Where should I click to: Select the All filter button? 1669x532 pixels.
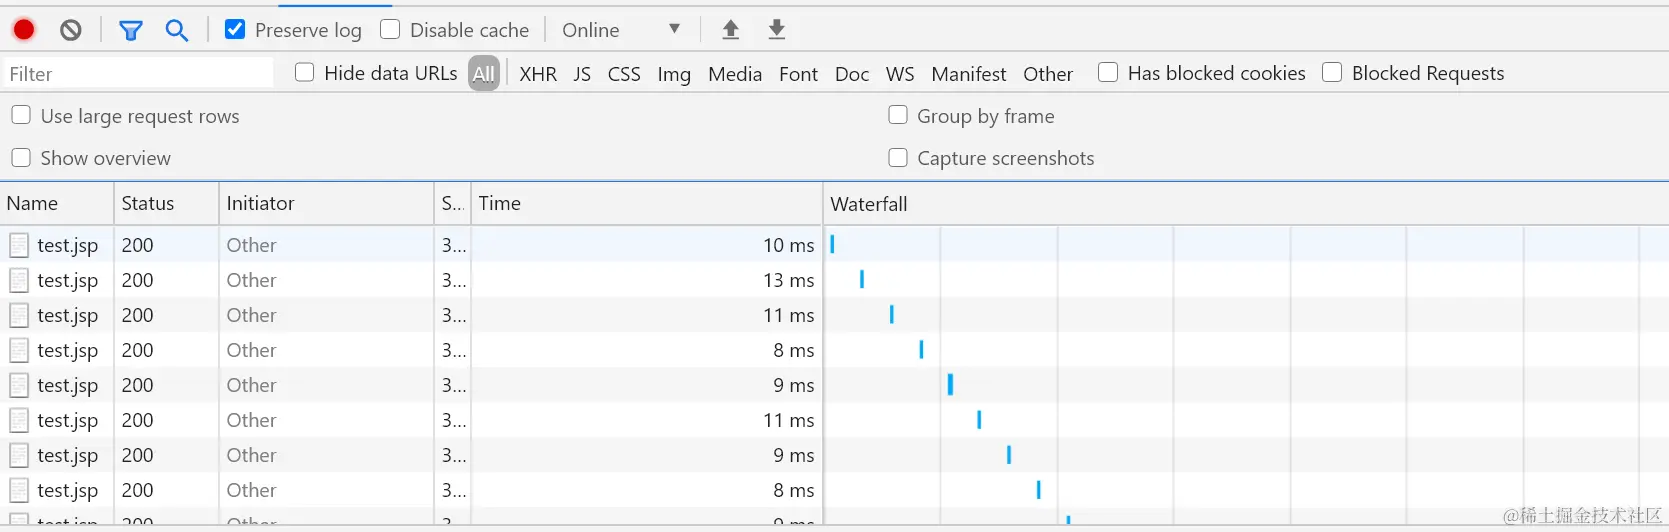click(484, 74)
